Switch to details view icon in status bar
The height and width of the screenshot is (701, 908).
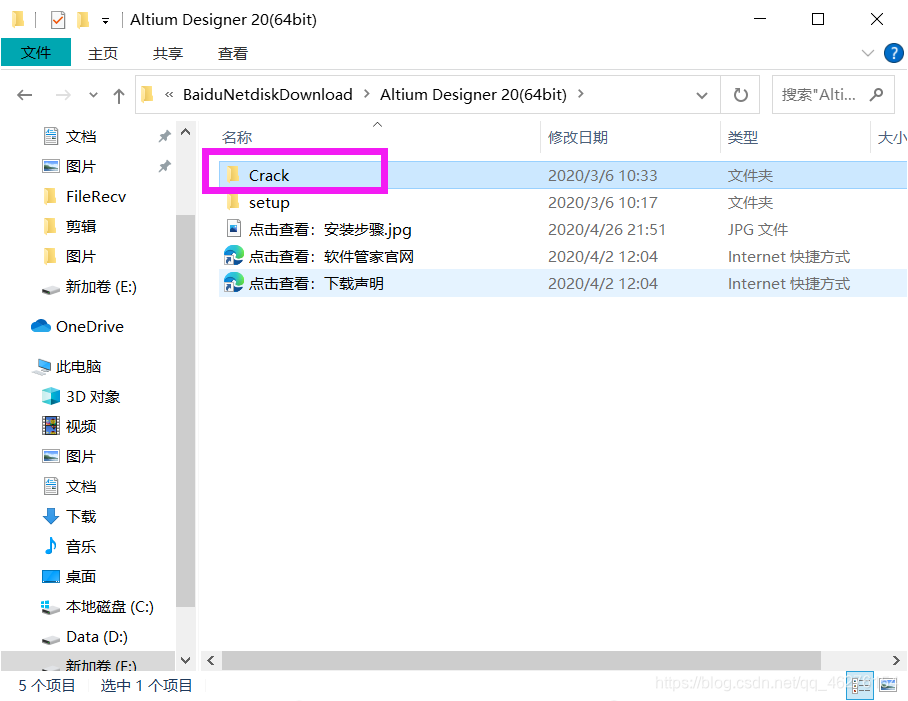(x=861, y=685)
